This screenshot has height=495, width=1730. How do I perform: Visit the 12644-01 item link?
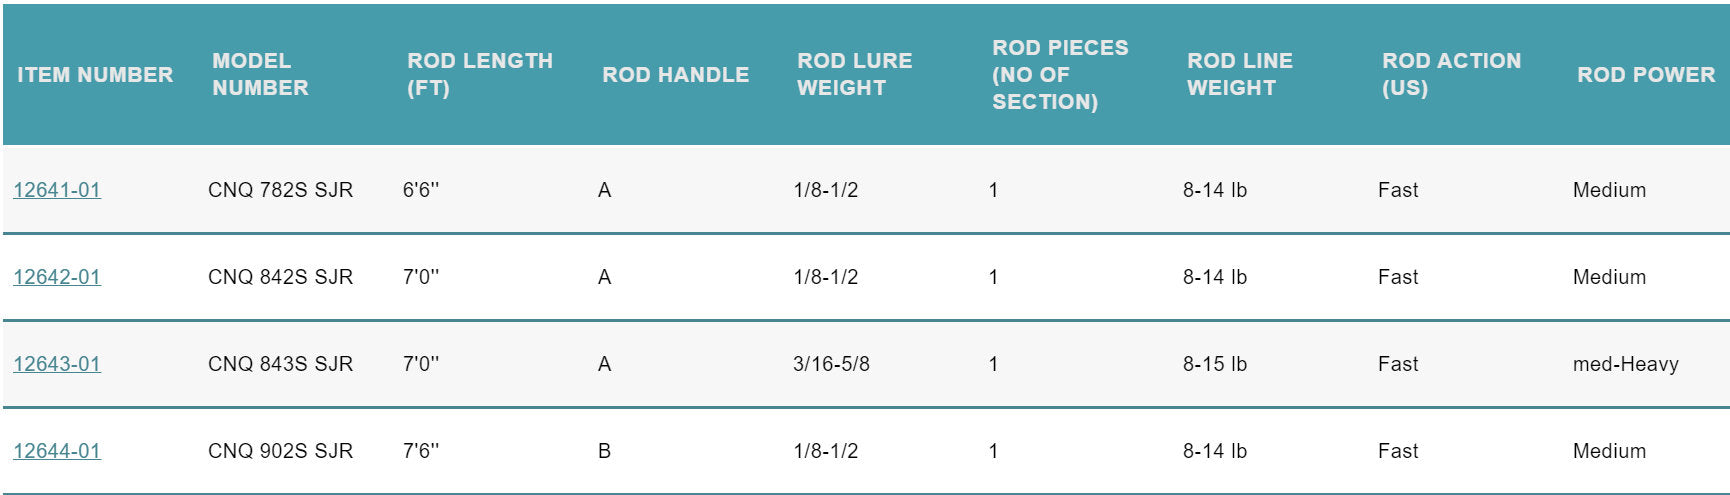coord(57,451)
